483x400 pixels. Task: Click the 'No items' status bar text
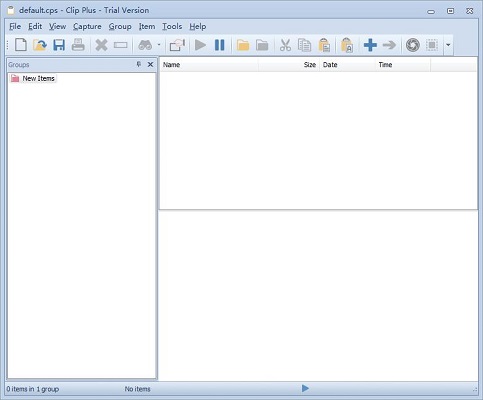(x=137, y=389)
